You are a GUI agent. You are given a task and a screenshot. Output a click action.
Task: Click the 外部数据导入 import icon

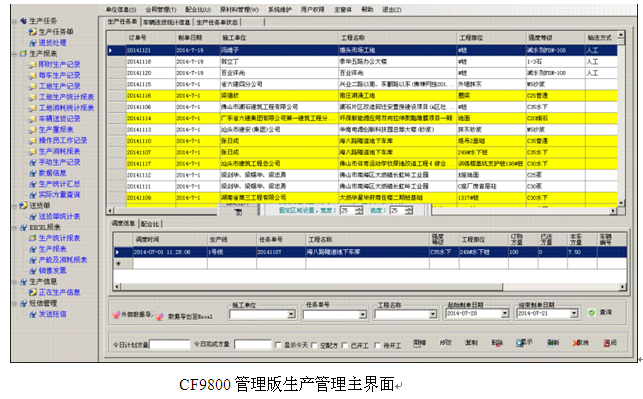[x=116, y=315]
